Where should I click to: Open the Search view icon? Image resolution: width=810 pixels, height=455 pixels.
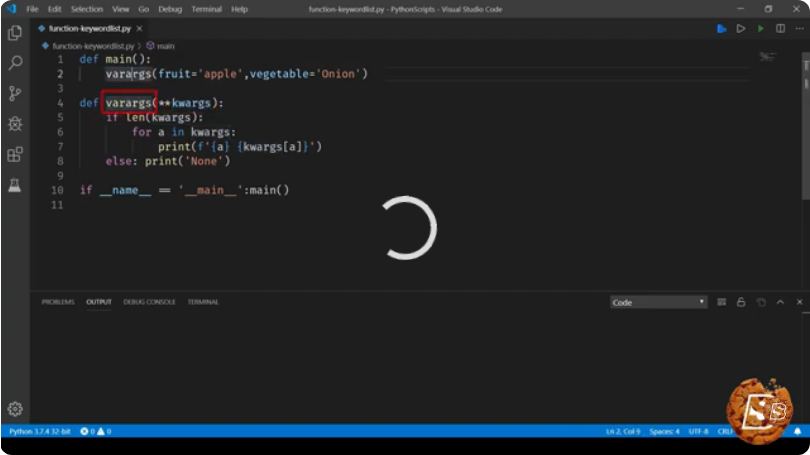point(15,63)
